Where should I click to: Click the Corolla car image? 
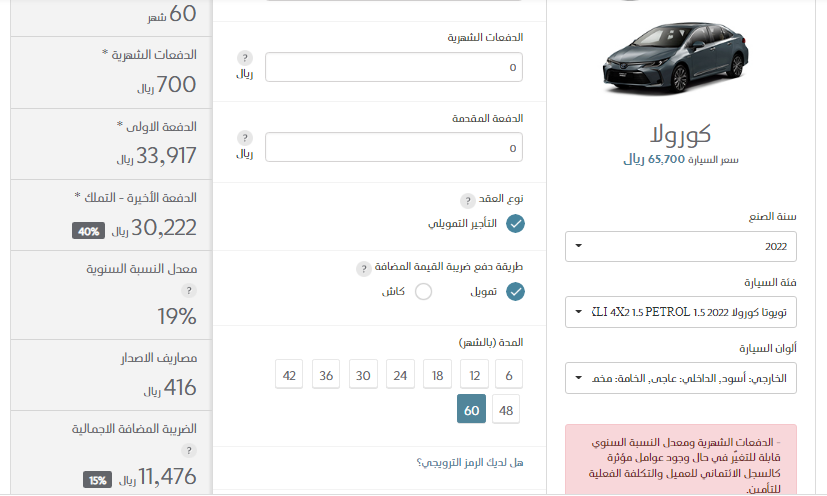[676, 57]
